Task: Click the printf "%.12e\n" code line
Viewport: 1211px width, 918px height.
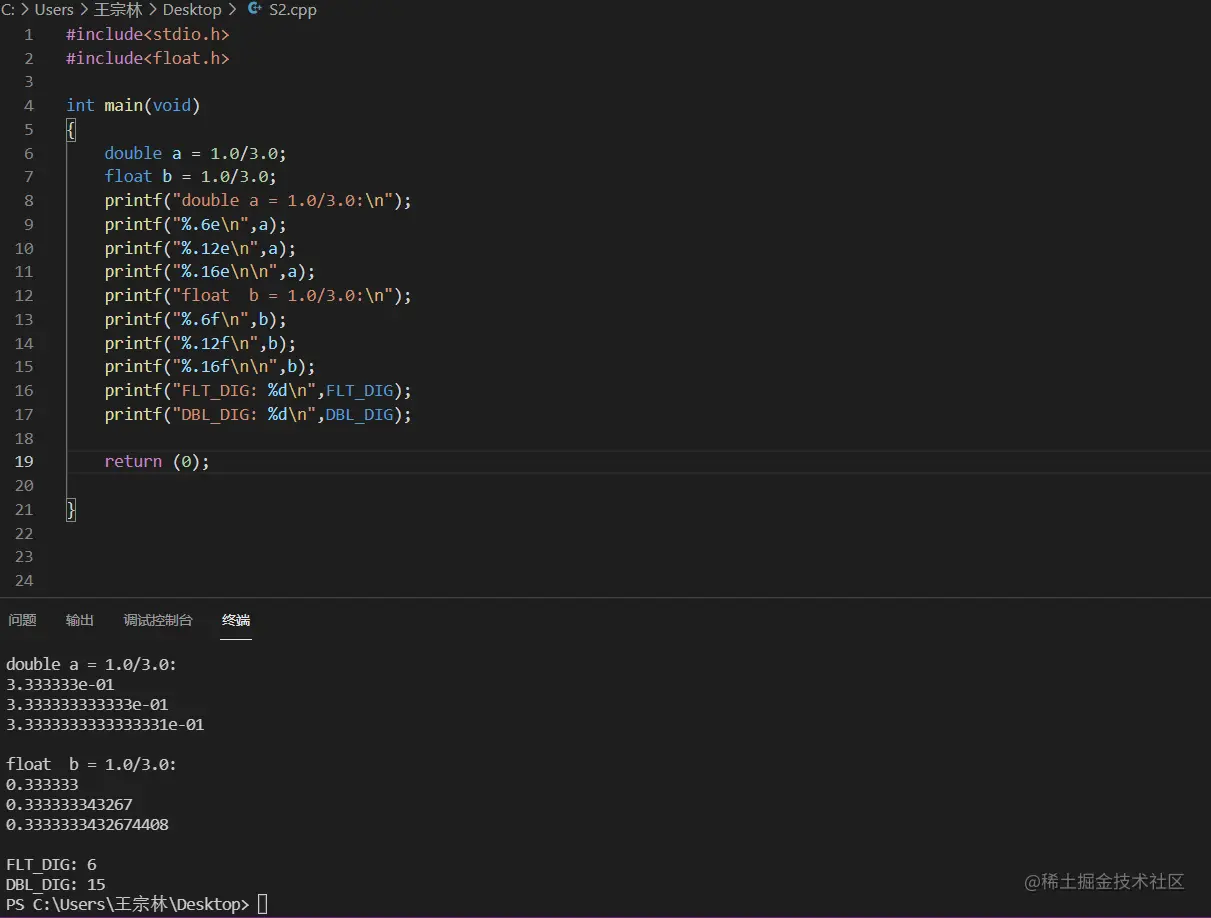Action: [x=200, y=248]
